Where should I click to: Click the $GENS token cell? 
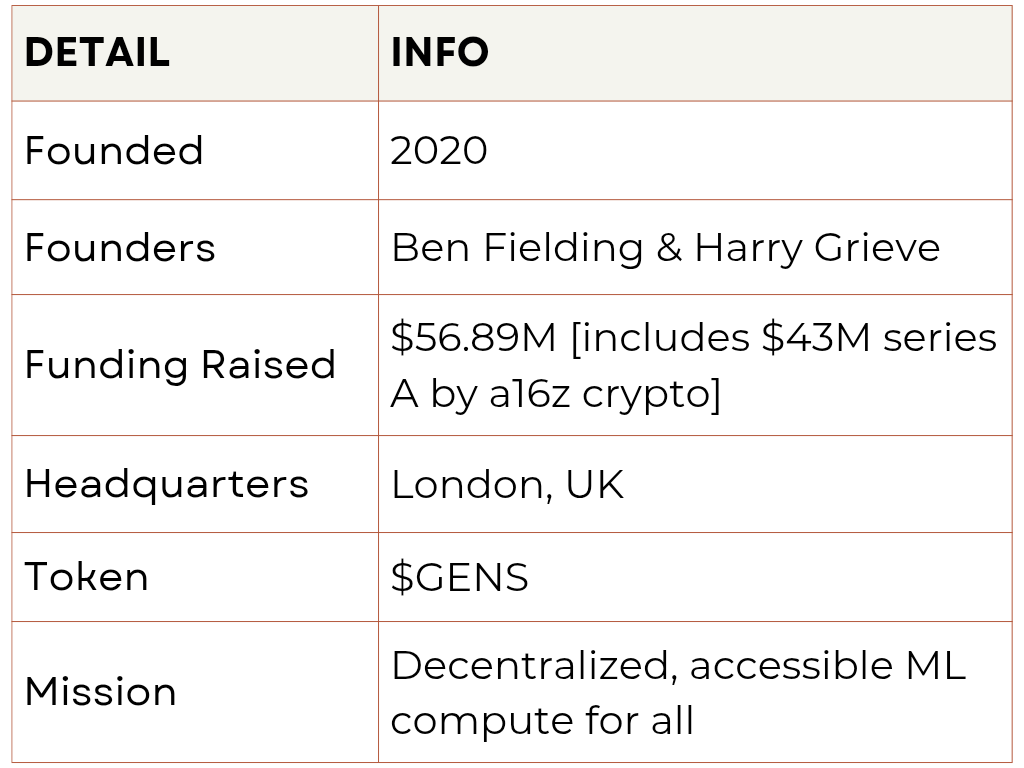coord(460,578)
